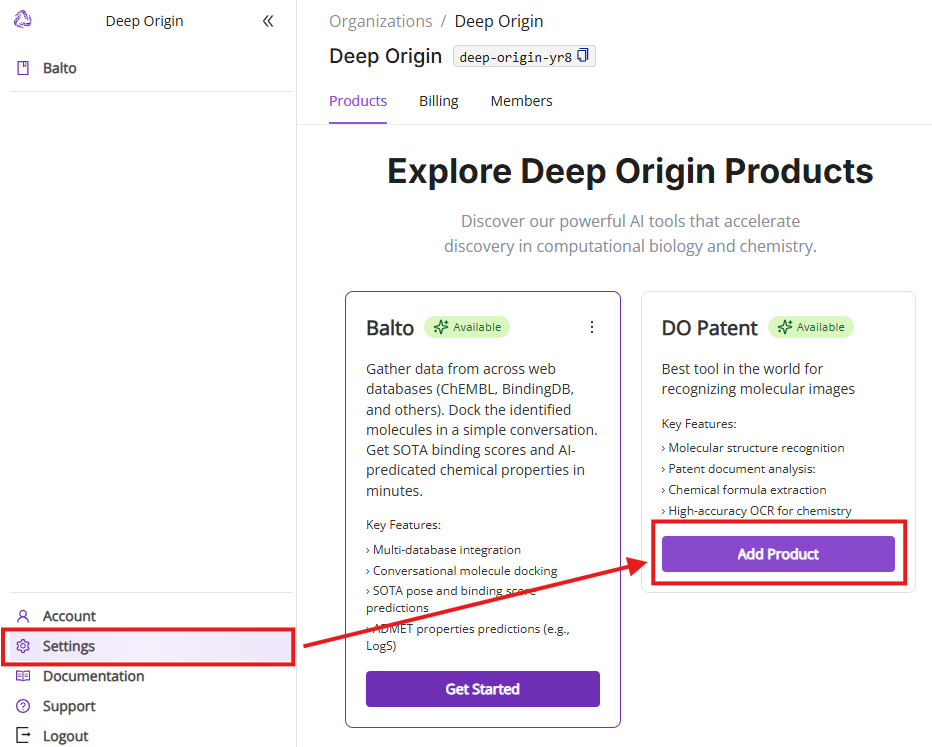
Task: Click the Logout arrow icon
Action: coord(23,736)
